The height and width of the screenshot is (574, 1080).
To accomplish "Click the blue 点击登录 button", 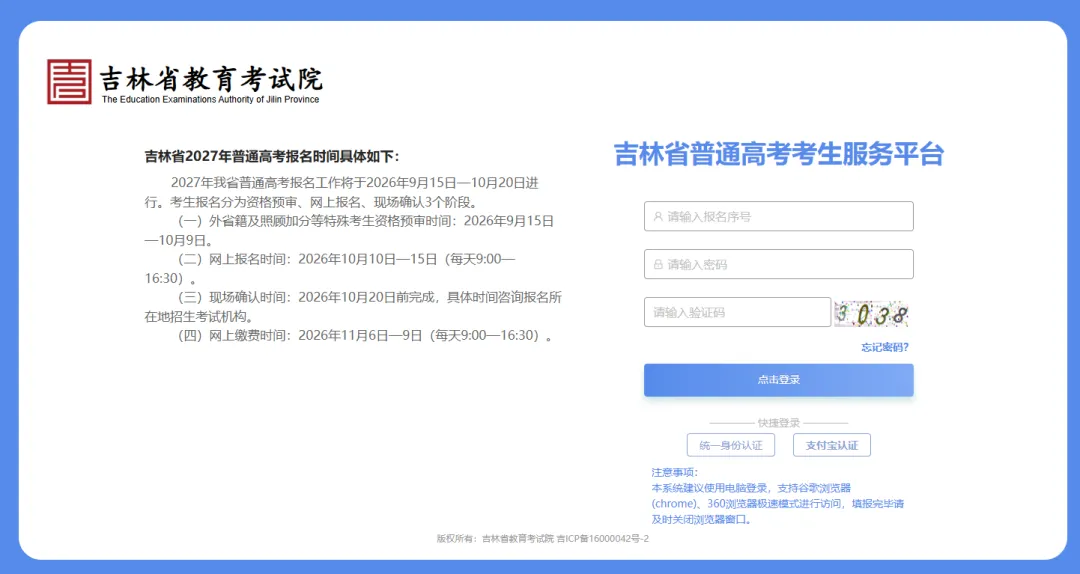I will point(778,380).
